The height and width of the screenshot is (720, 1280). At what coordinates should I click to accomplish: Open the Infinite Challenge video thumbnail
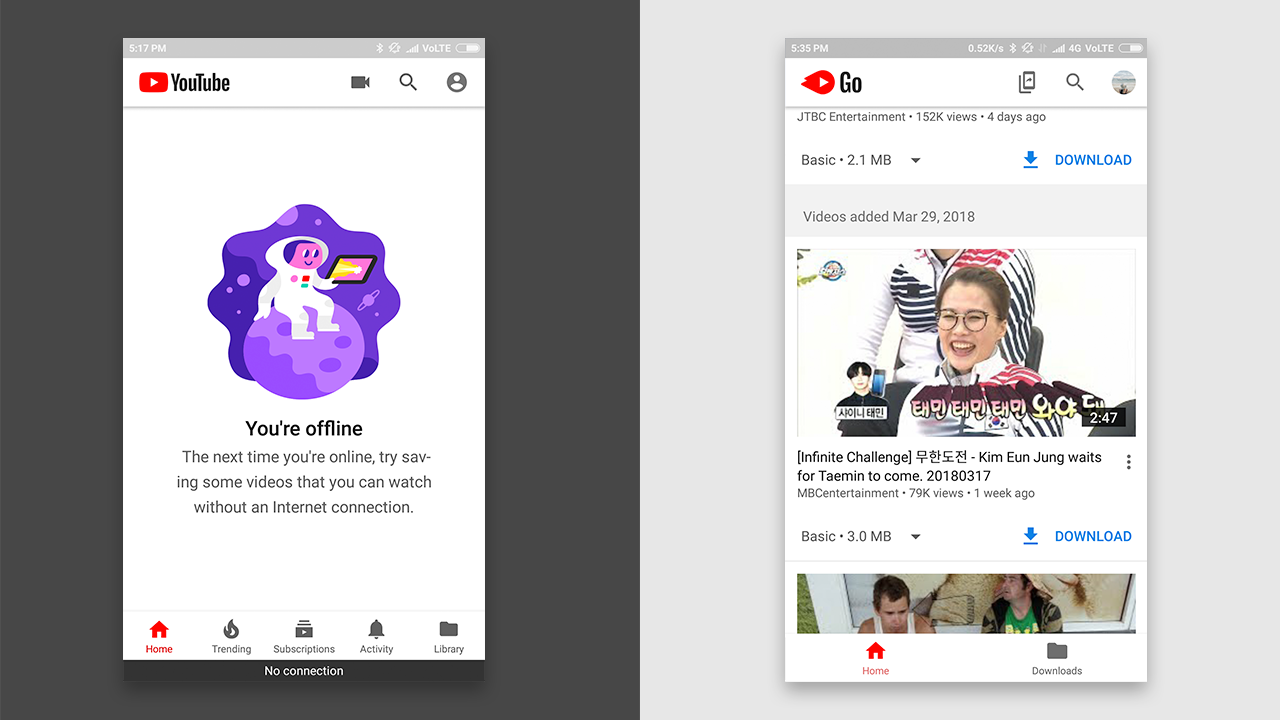pyautogui.click(x=966, y=343)
